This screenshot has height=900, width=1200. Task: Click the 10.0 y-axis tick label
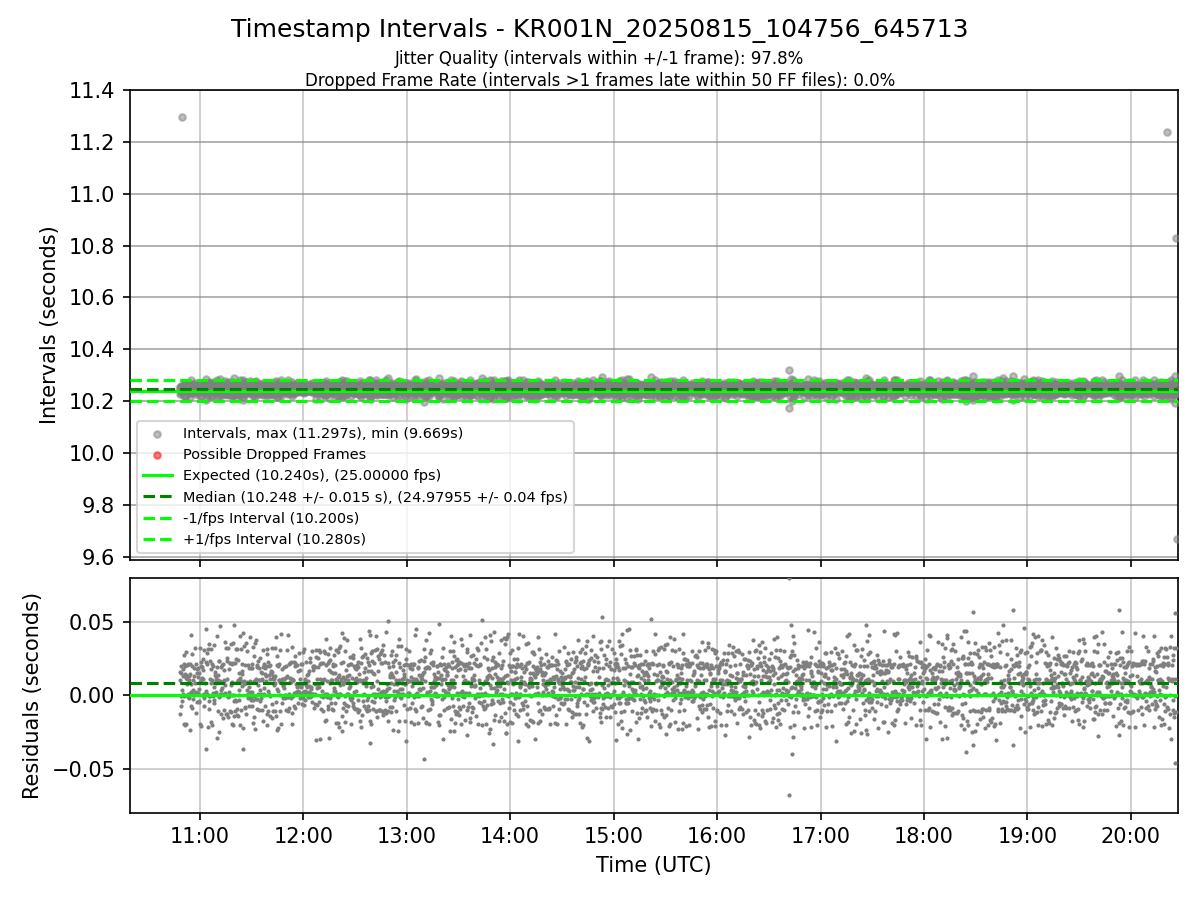point(93,454)
